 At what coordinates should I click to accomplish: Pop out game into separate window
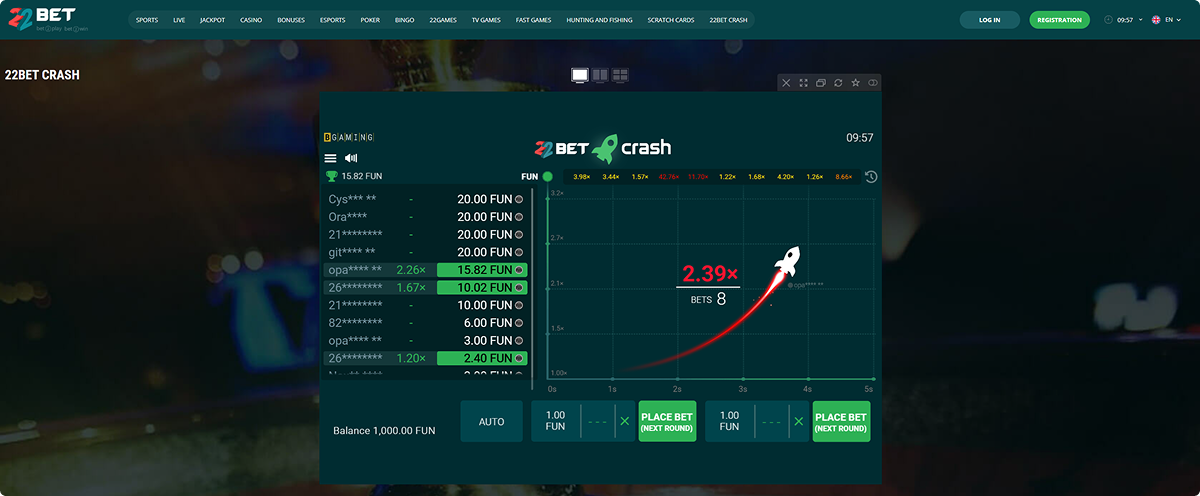point(820,83)
